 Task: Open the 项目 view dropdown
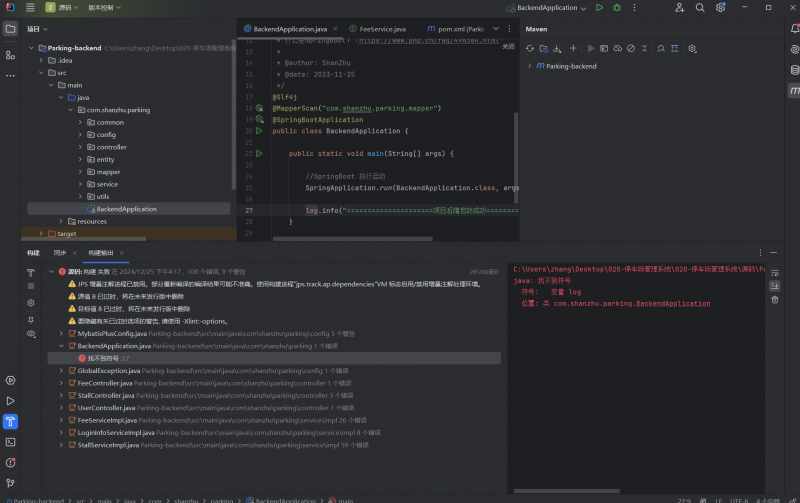click(37, 29)
